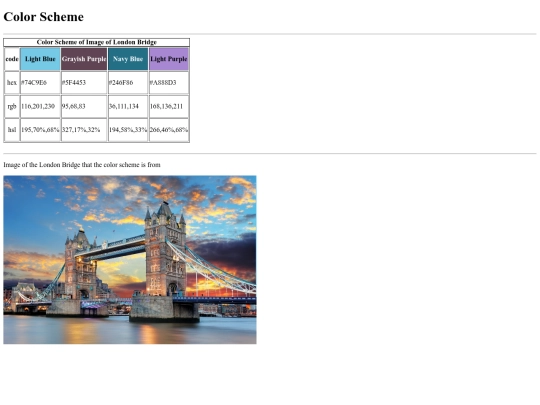Click the Navy Blue color header cell
This screenshot has width=540, height=405.
point(128,59)
